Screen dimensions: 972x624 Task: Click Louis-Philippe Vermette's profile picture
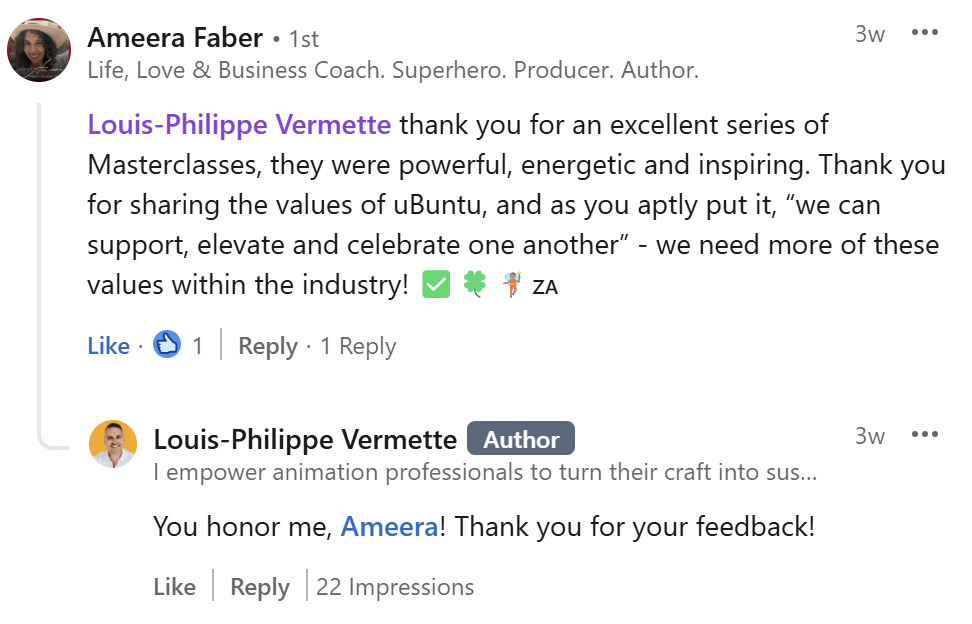click(x=113, y=444)
